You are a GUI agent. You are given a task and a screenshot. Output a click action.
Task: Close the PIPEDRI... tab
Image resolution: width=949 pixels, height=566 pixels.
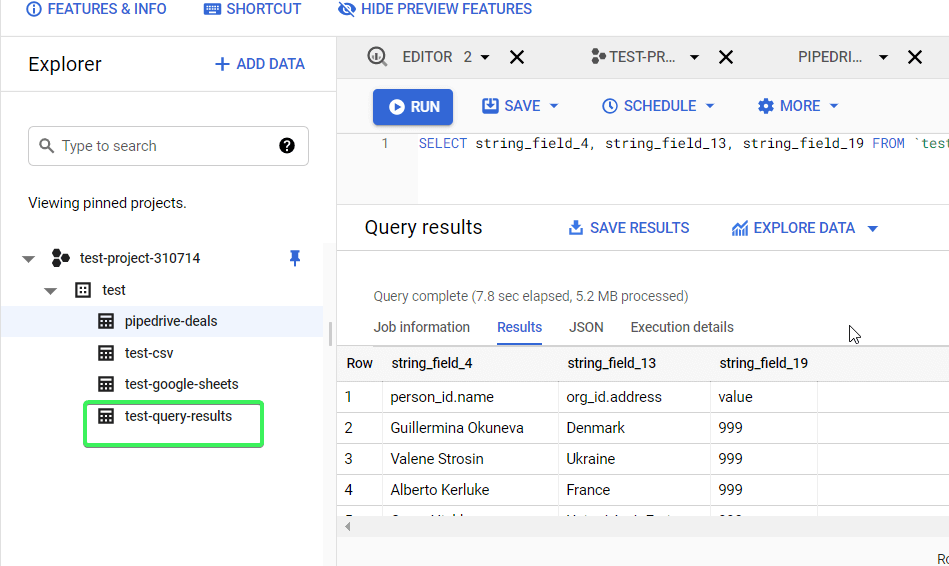click(x=915, y=58)
